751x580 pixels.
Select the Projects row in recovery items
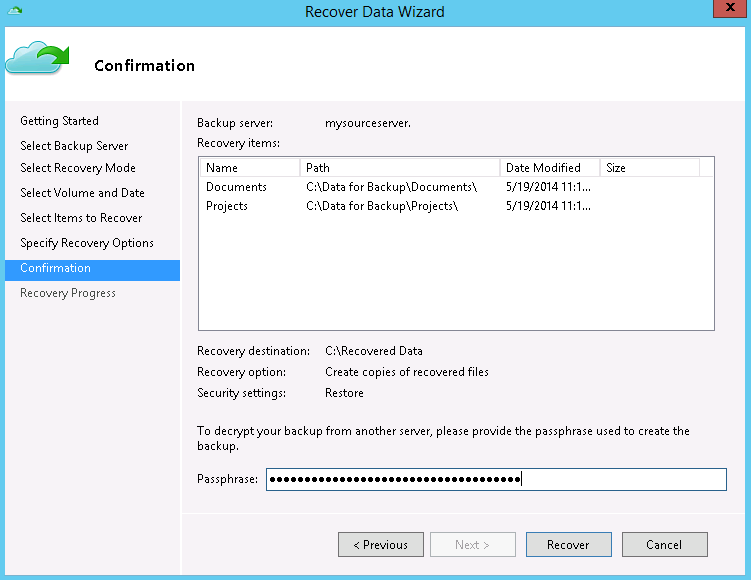point(227,206)
